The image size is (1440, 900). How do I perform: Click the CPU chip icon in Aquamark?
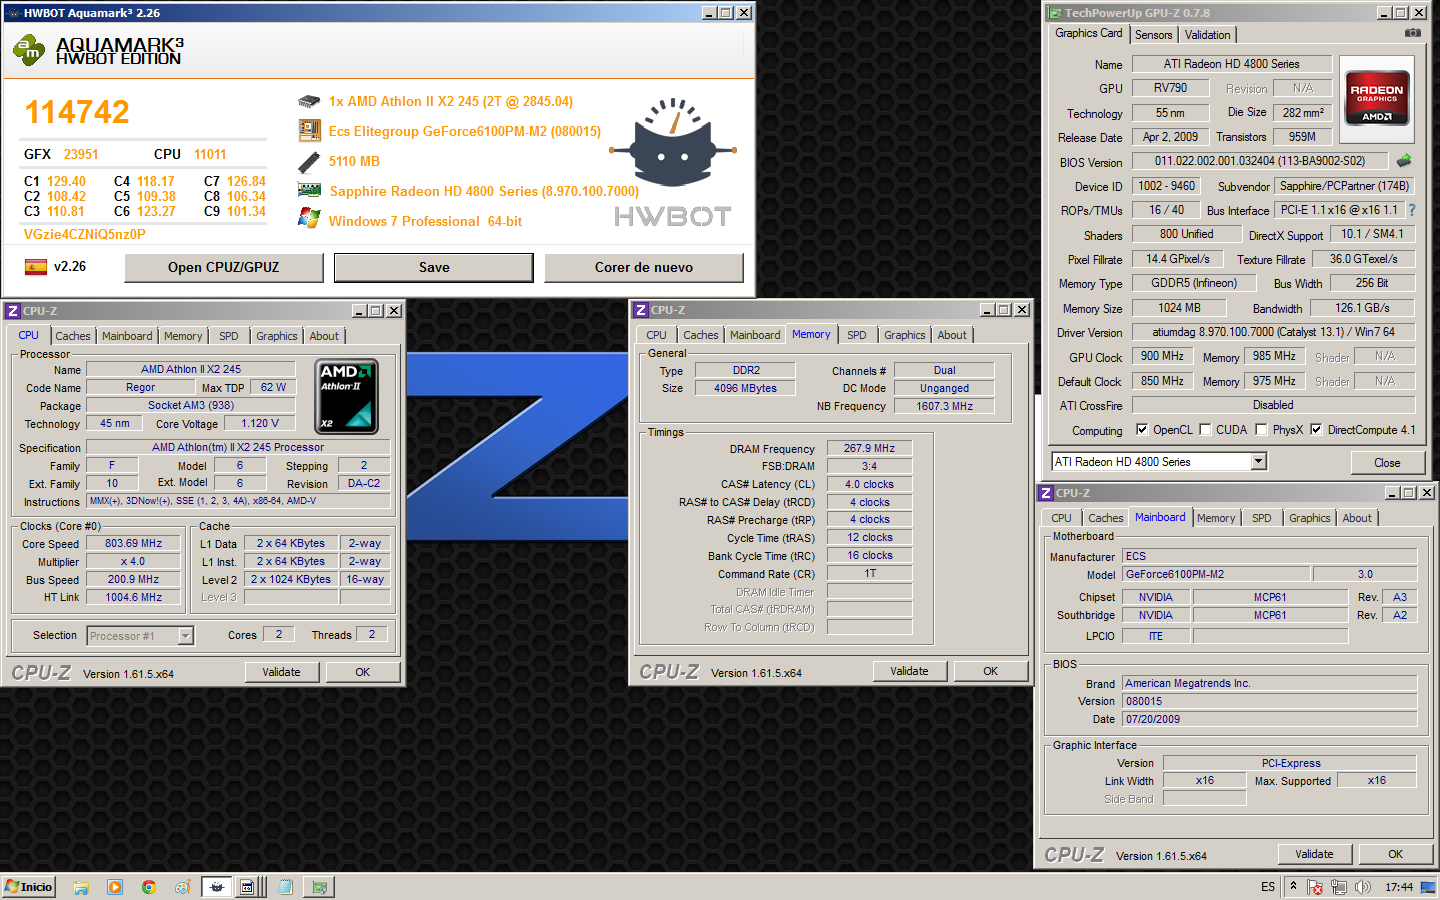309,101
